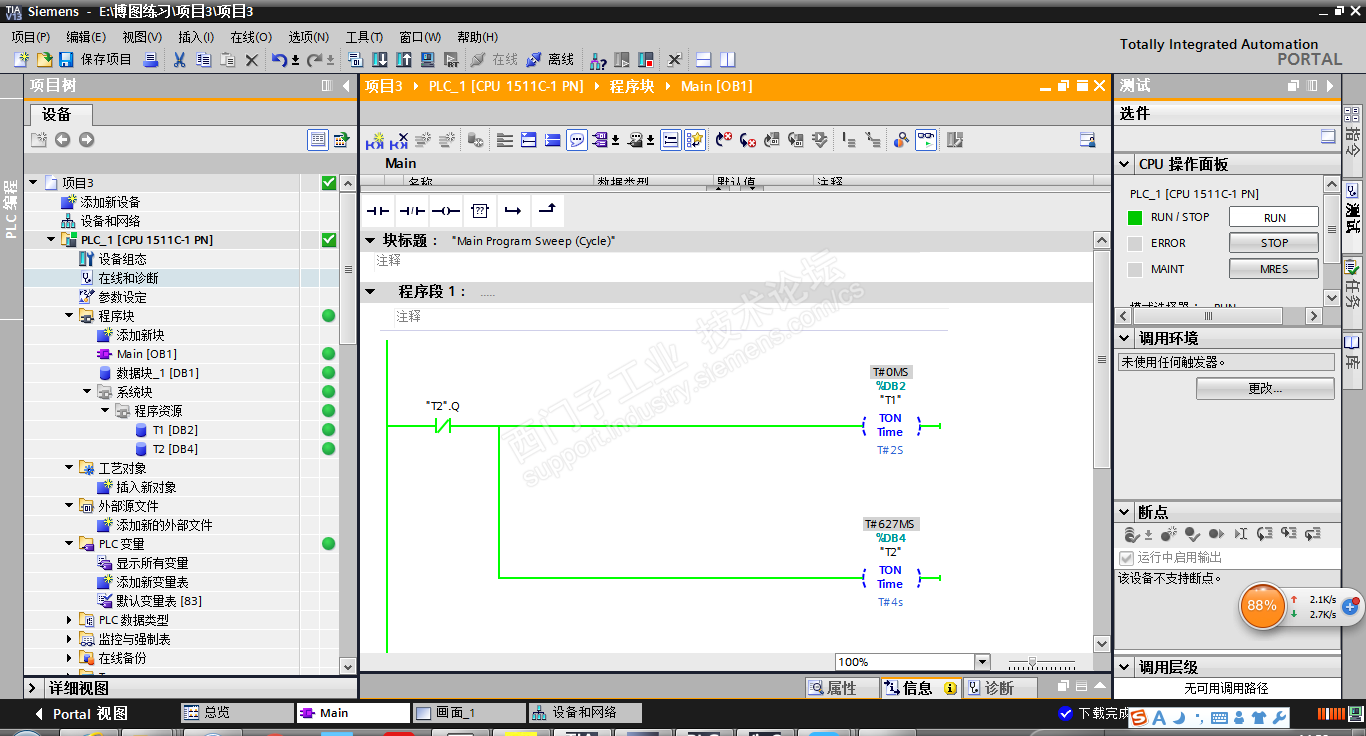Open the 帮助(H) menu
This screenshot has height=736, width=1366.
click(x=476, y=37)
